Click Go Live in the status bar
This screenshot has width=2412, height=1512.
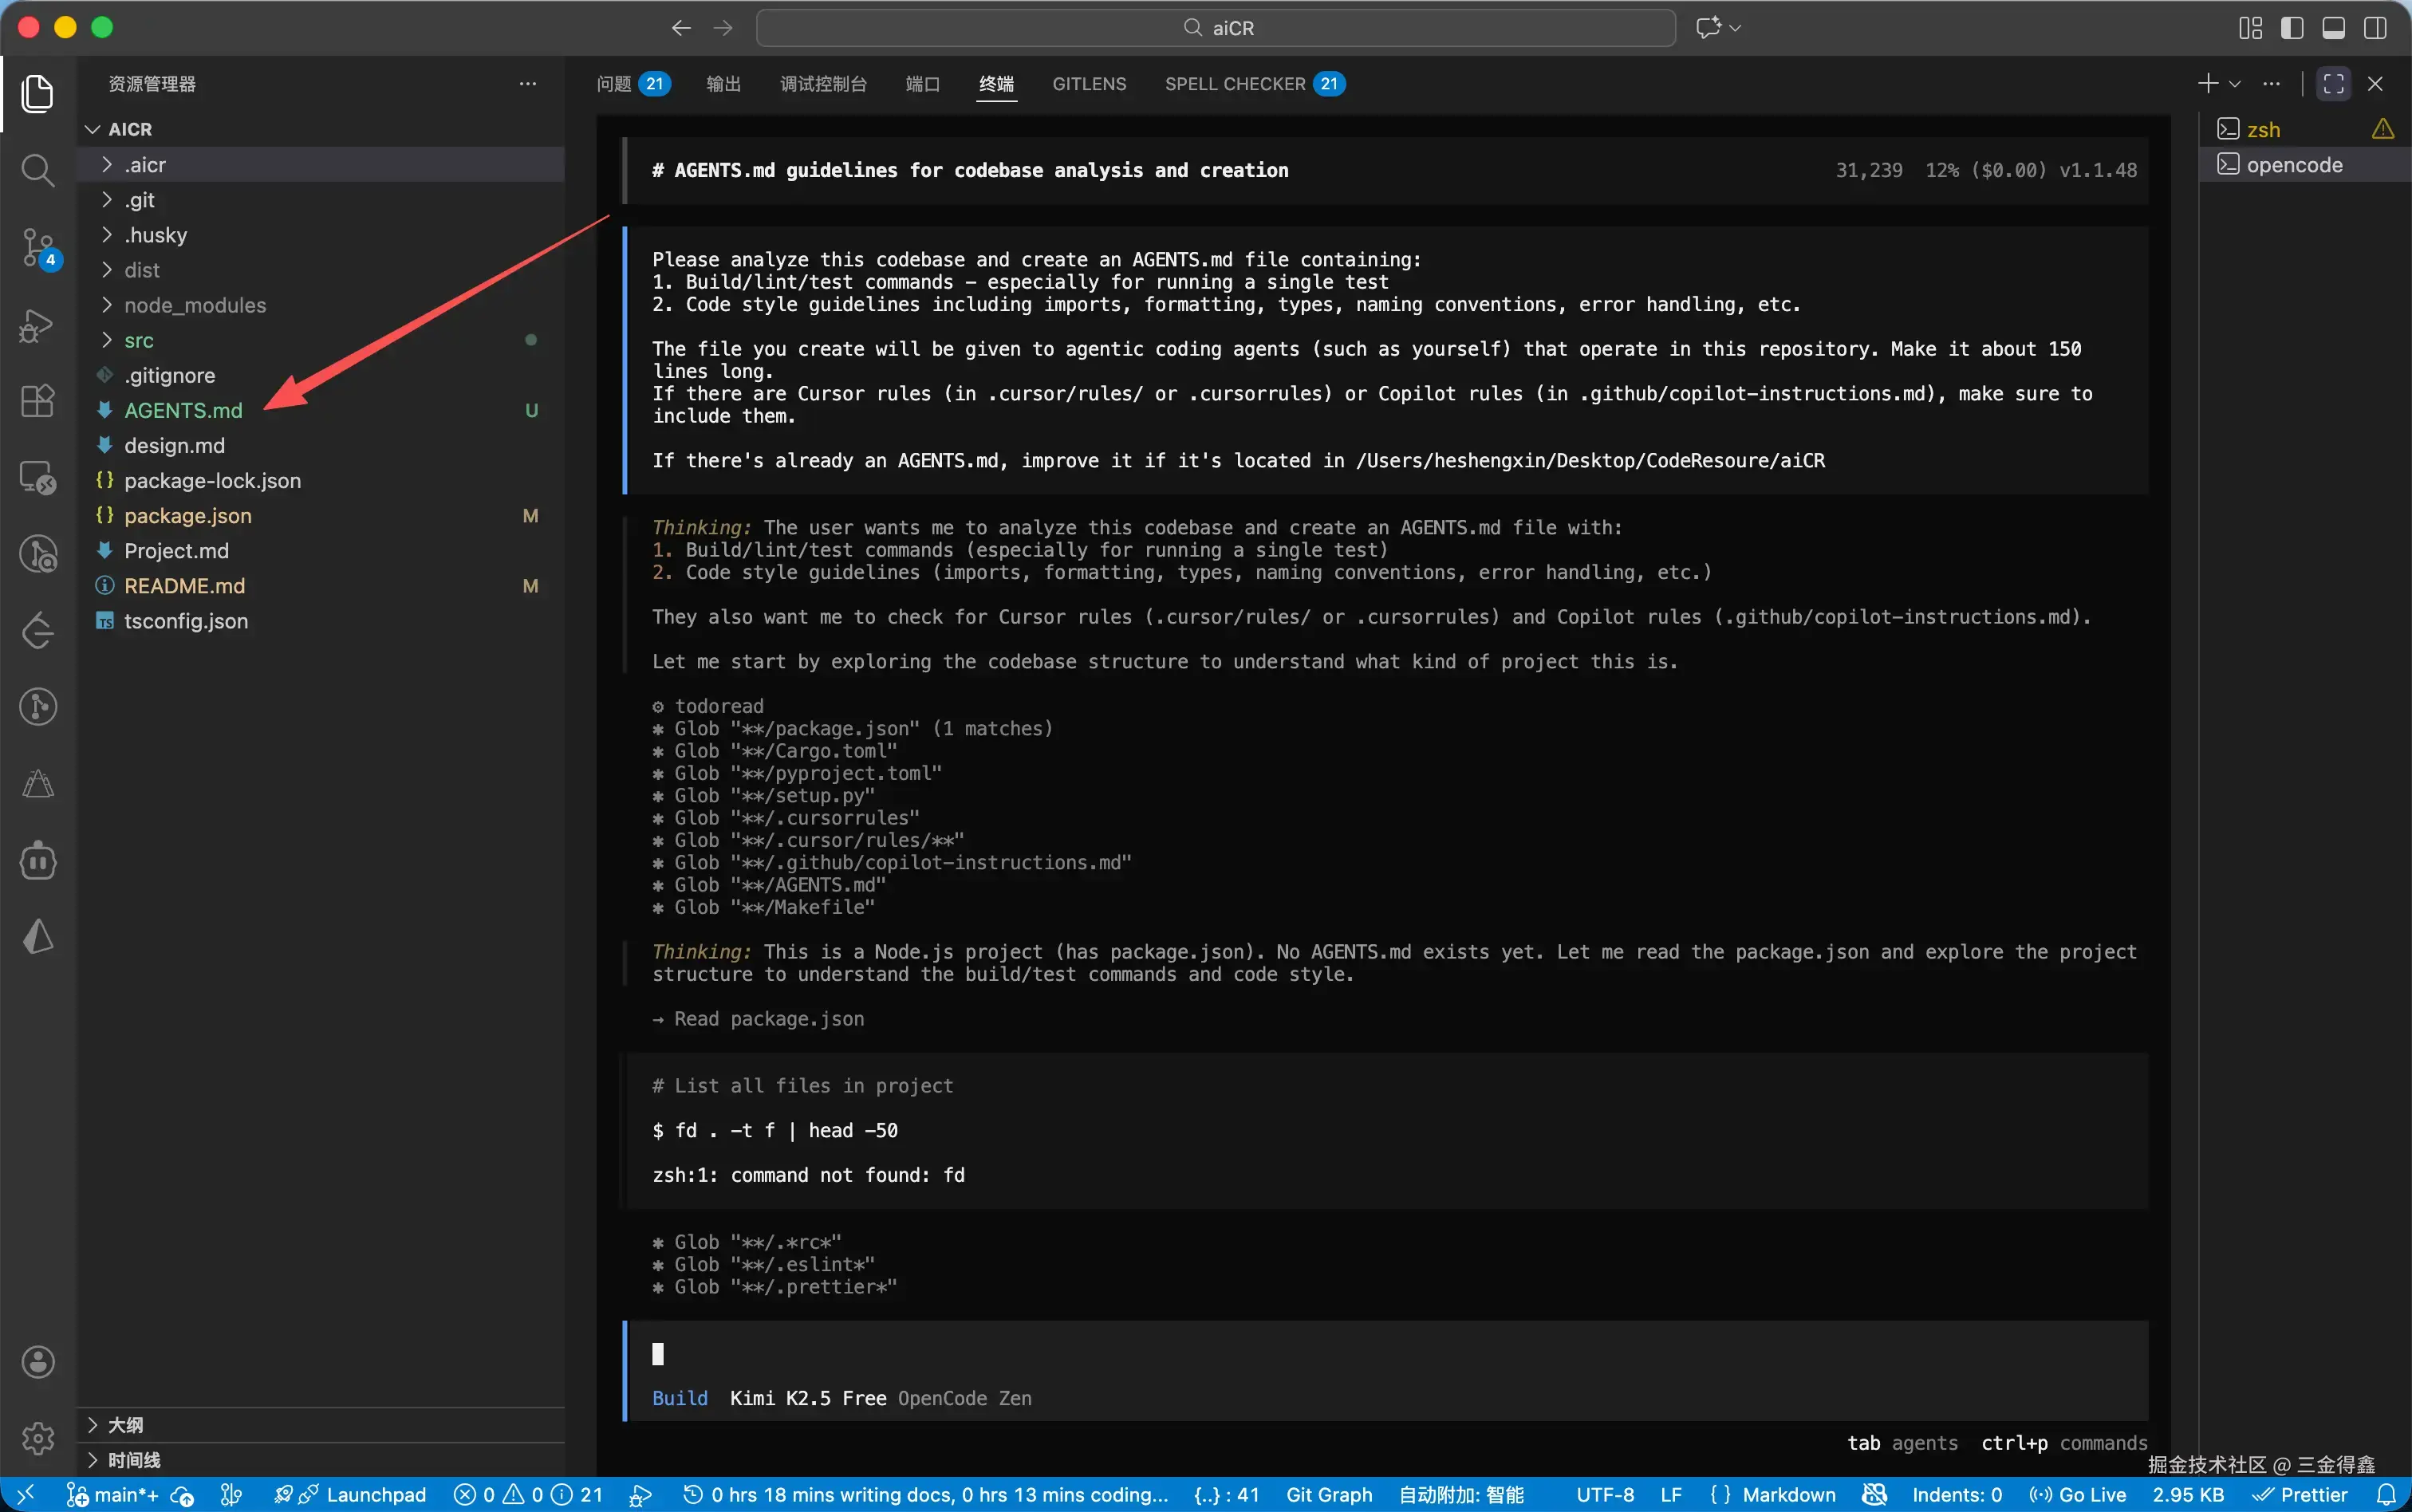click(2078, 1494)
